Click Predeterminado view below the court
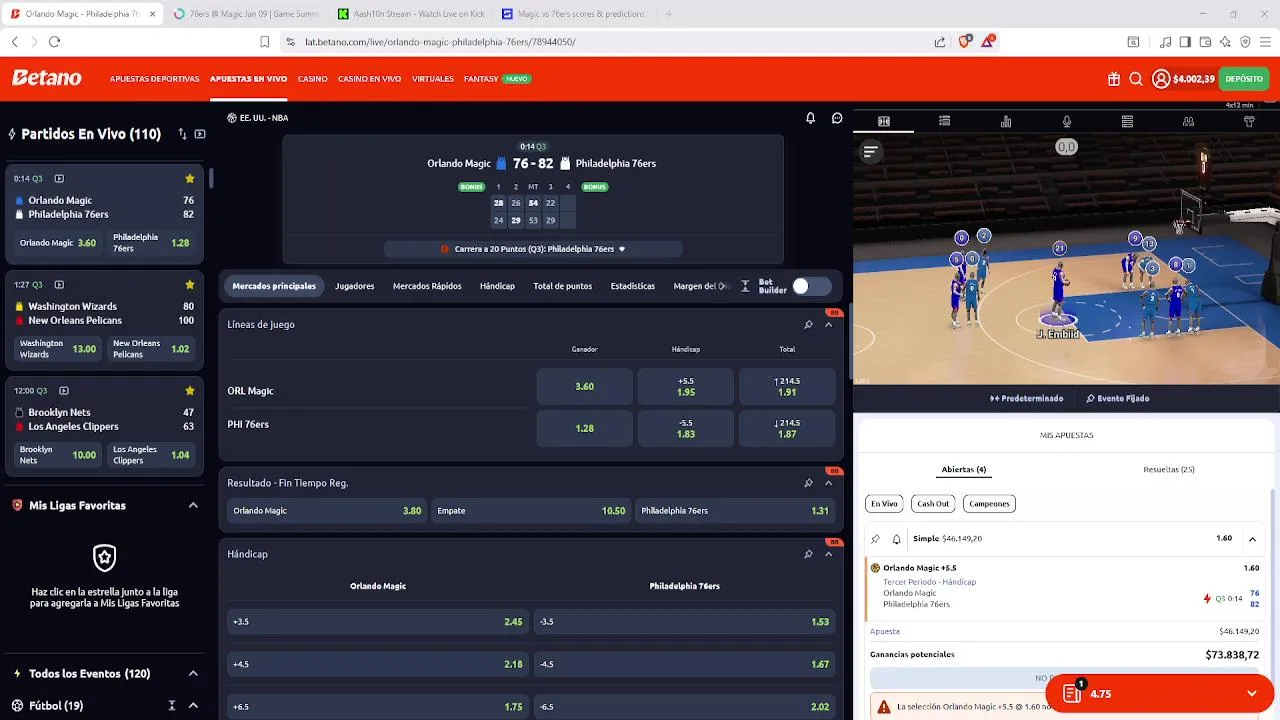The image size is (1280, 720). pyautogui.click(x=1027, y=399)
